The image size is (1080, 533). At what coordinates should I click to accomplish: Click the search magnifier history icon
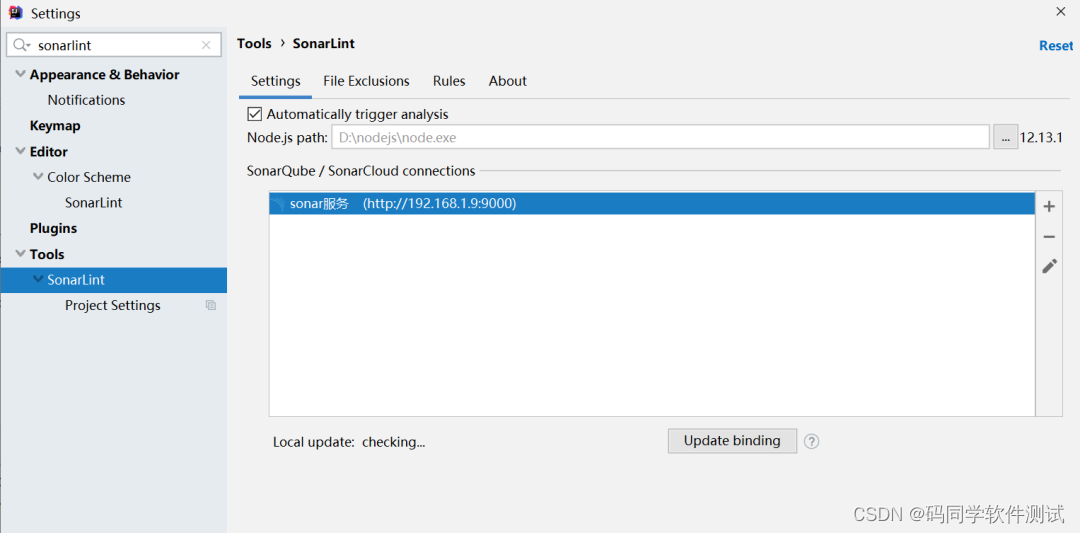click(22, 45)
